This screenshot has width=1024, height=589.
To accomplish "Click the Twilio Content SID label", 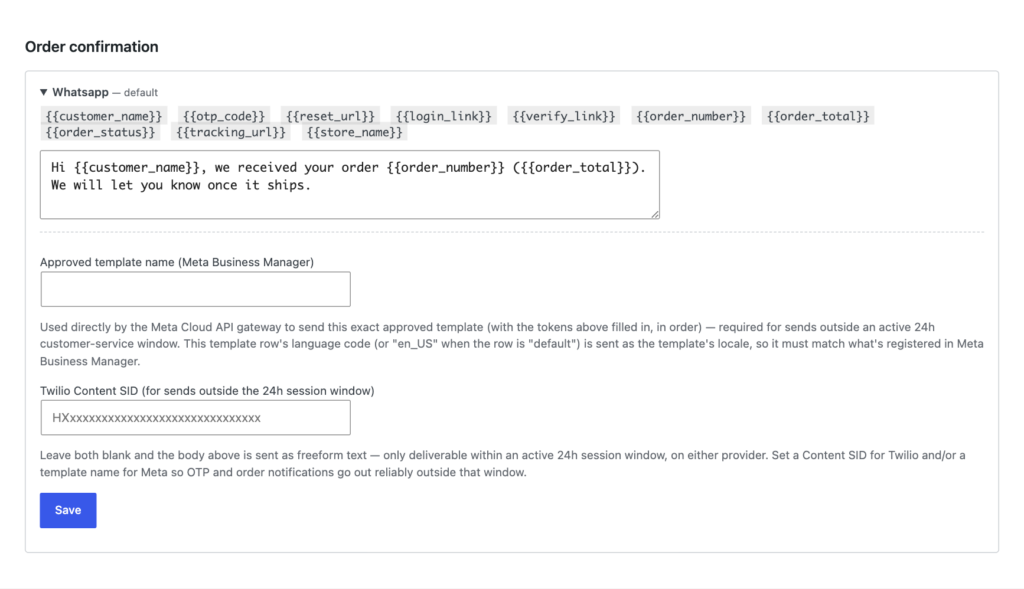I will pyautogui.click(x=207, y=390).
